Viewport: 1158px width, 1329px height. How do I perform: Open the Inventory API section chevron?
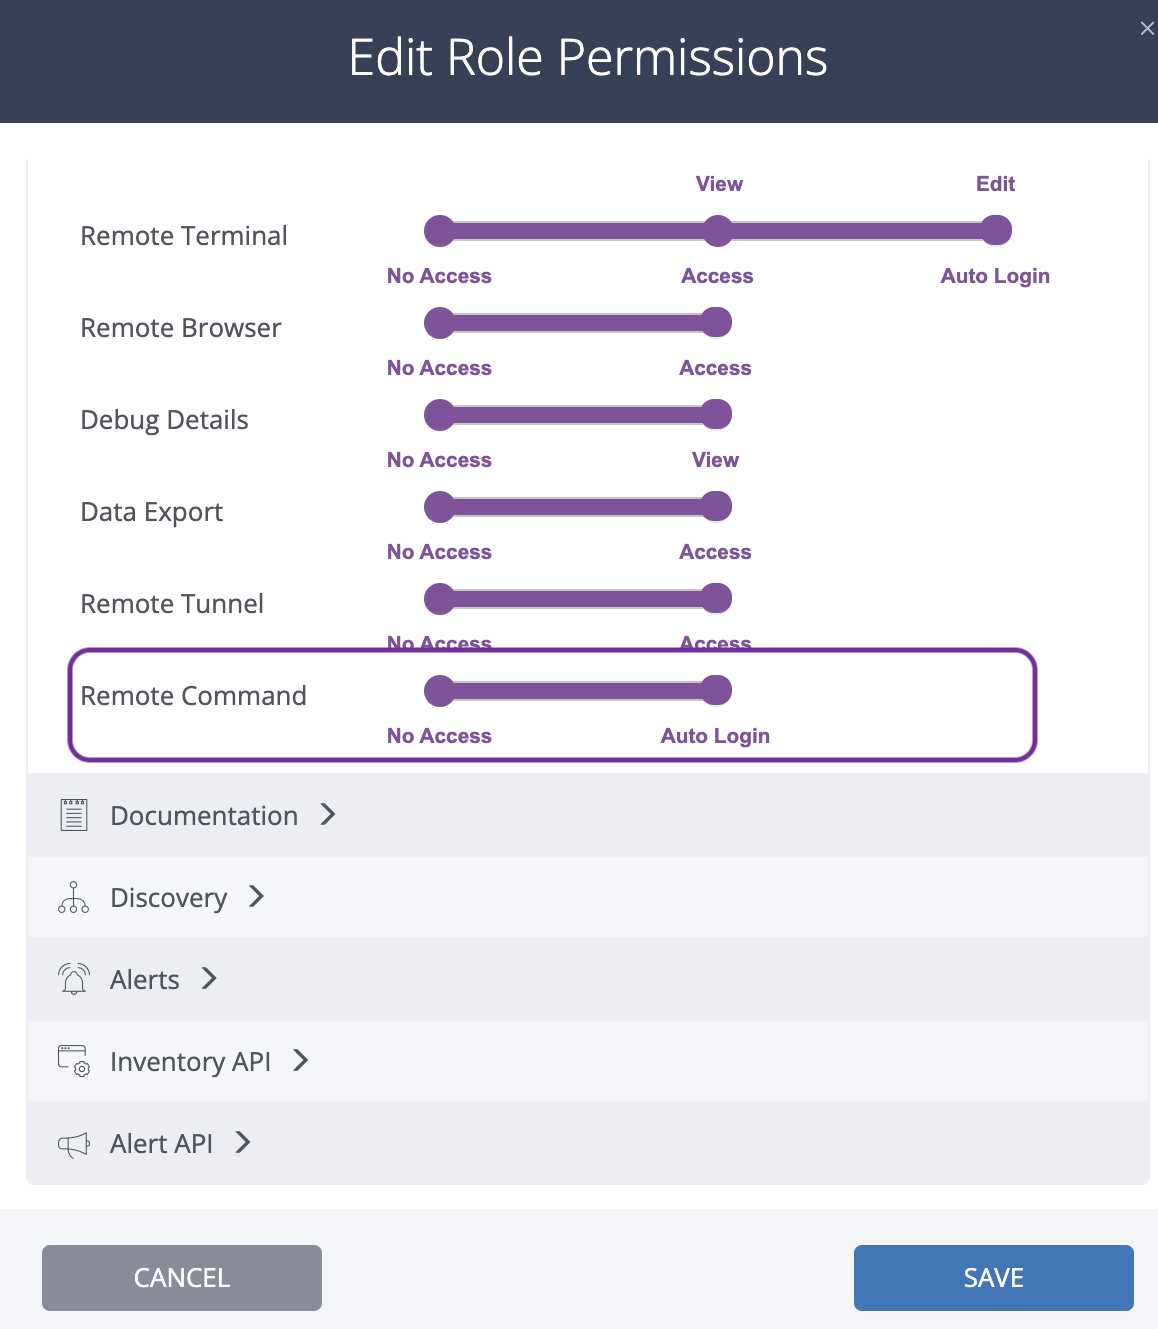click(301, 1060)
